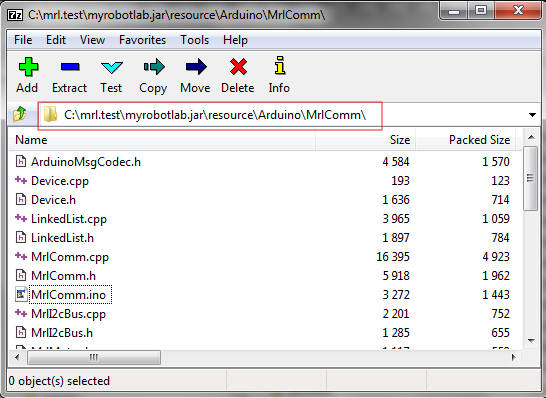Open the Tools menu
This screenshot has width=546, height=398.
click(194, 40)
